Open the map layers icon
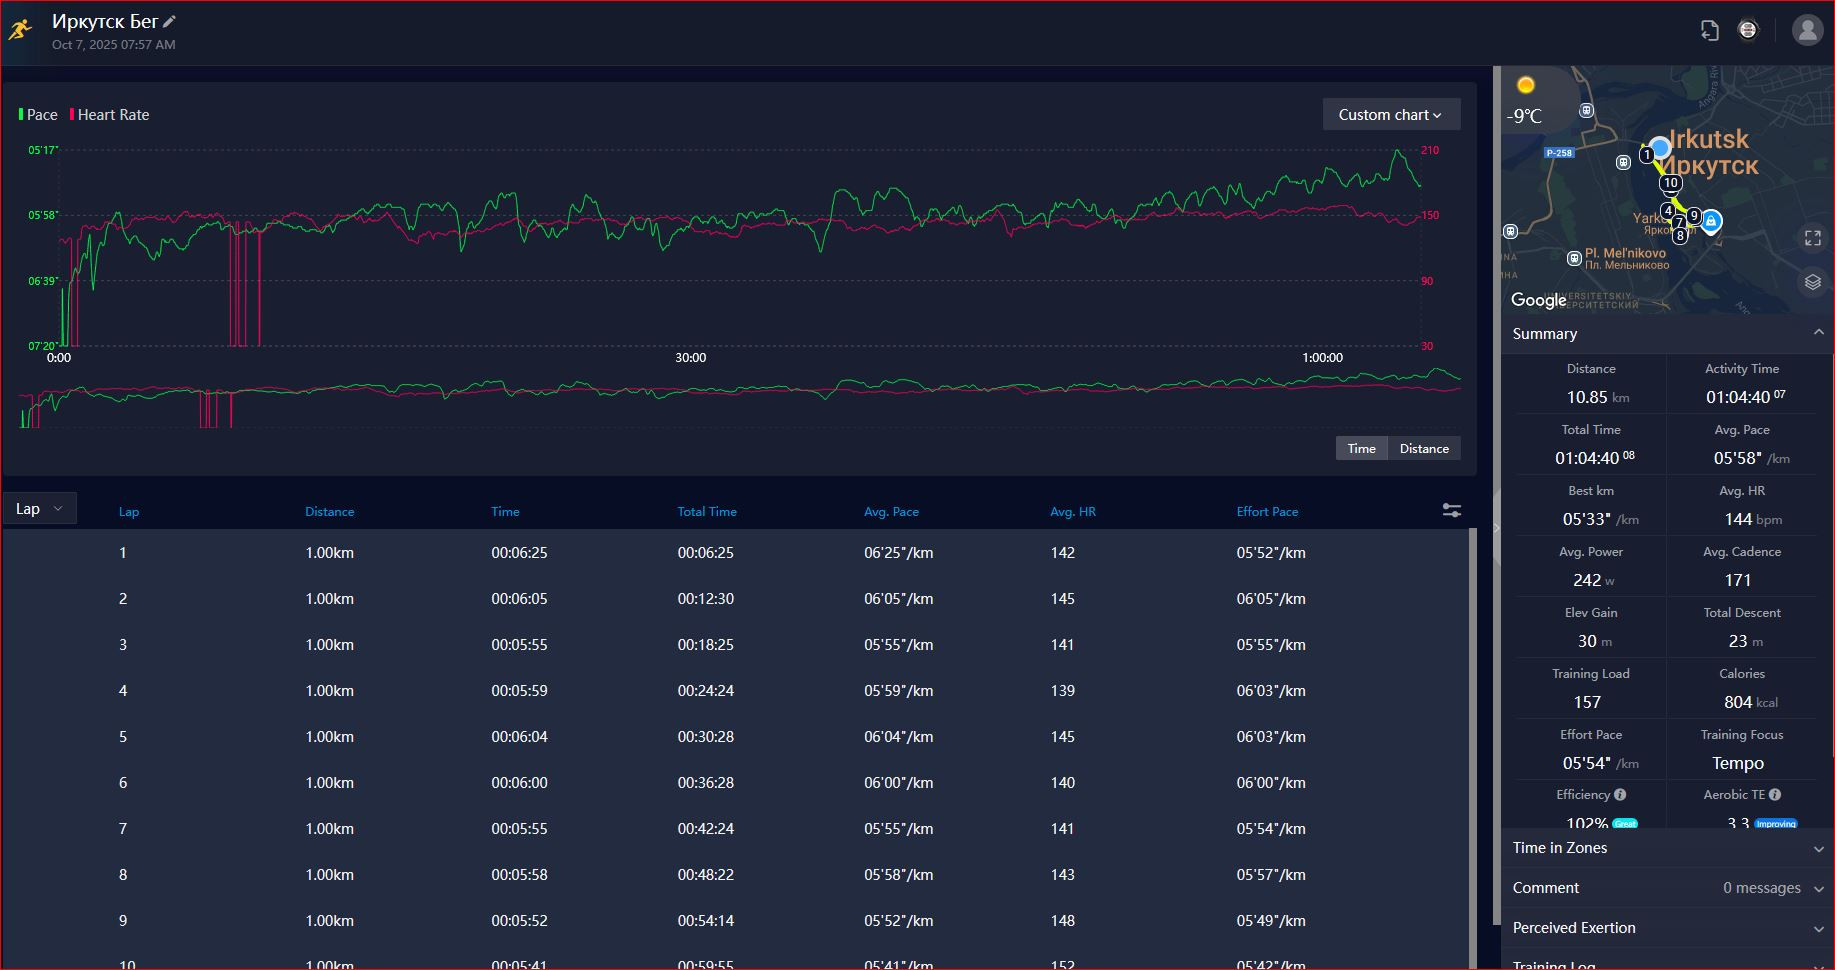Screen dimensions: 1835x970 [x=1813, y=283]
